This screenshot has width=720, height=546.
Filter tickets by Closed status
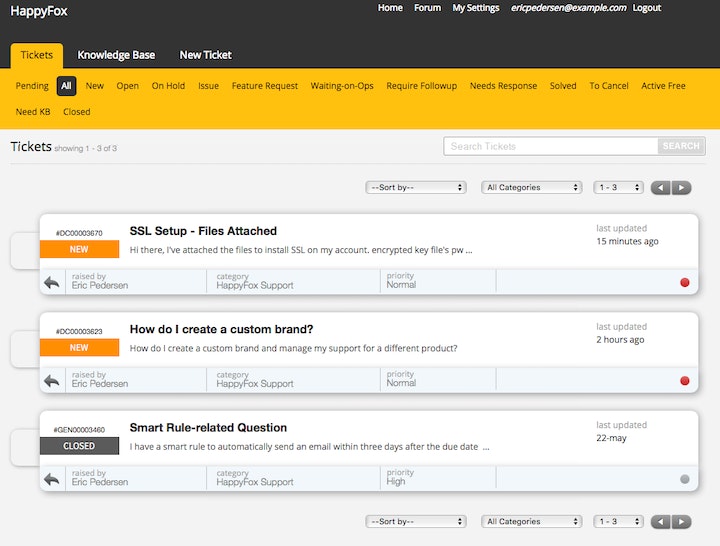(77, 112)
